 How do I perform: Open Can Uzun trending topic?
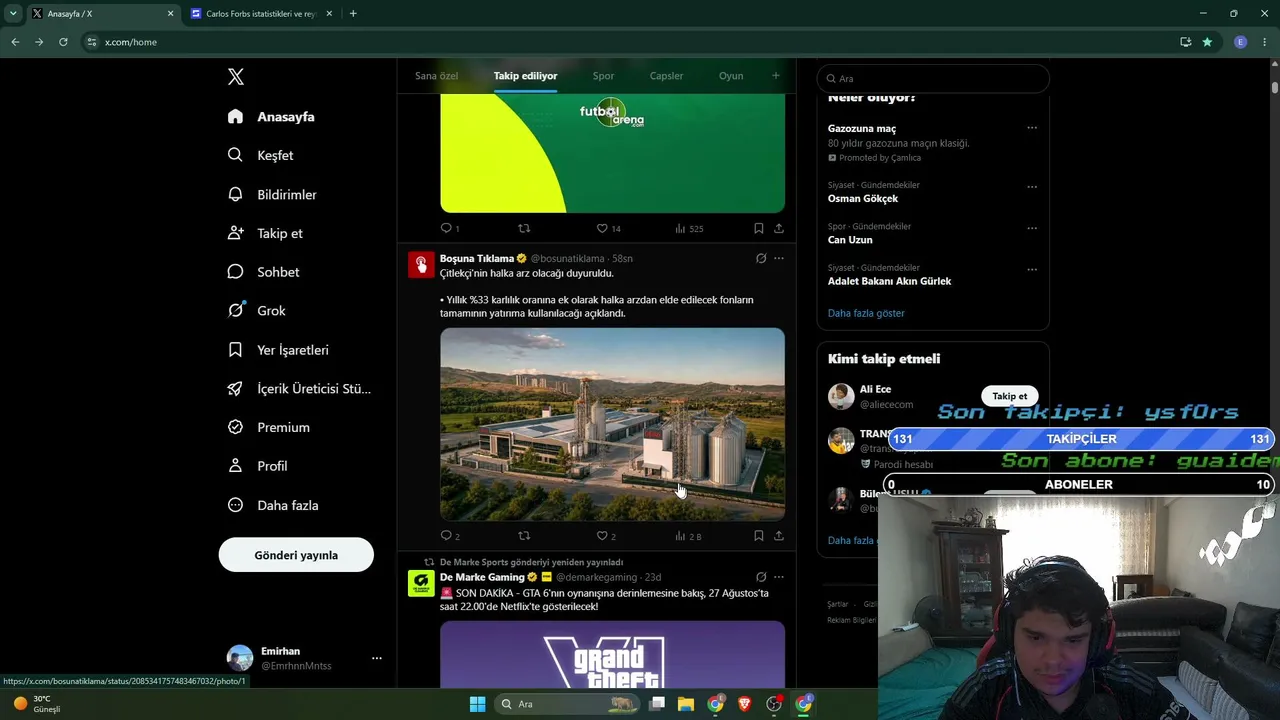point(850,240)
